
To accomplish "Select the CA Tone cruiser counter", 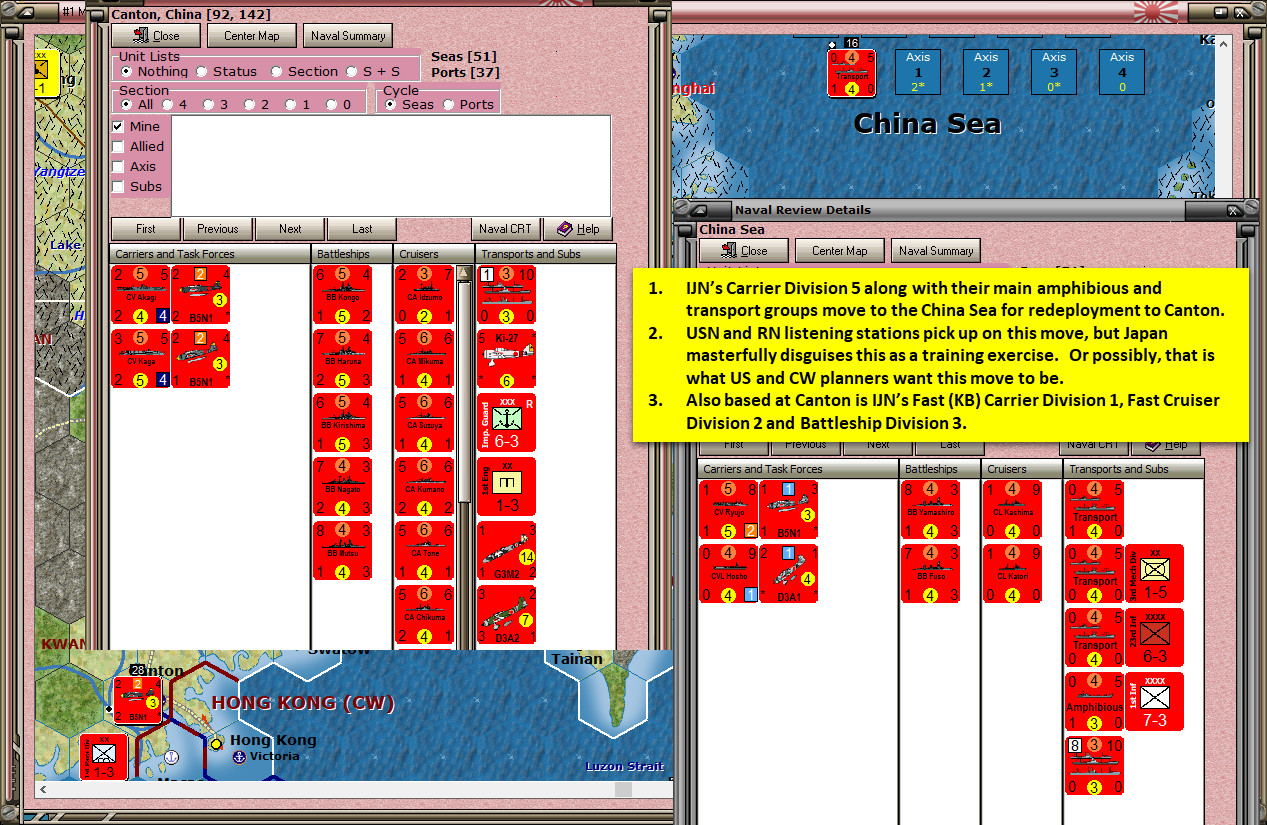I will (x=425, y=551).
